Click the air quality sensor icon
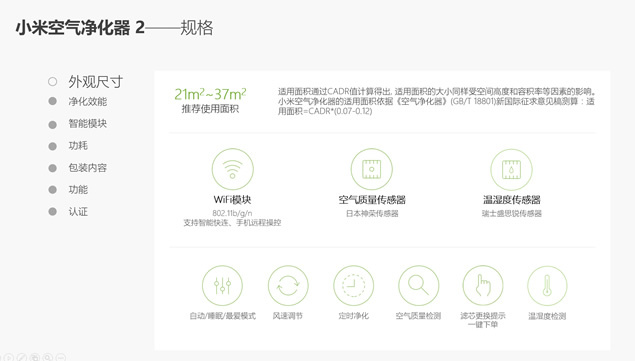The image size is (635, 361). [371, 169]
